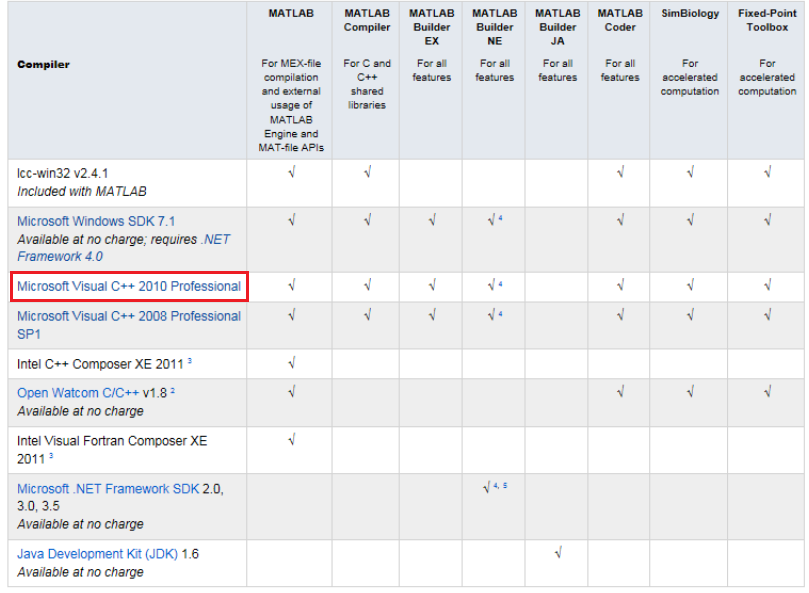This screenshot has width=809, height=593.
Task: Click the Fixed-Point Toolbox column header
Action: (x=766, y=20)
